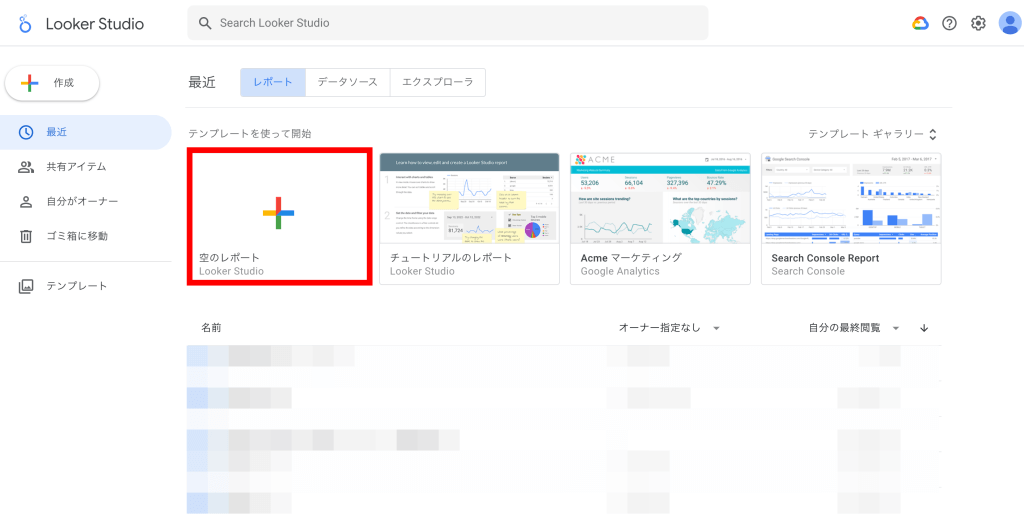Click the テンプレートを使って開始 heading
Screen dimensions: 1024x518
250,134
